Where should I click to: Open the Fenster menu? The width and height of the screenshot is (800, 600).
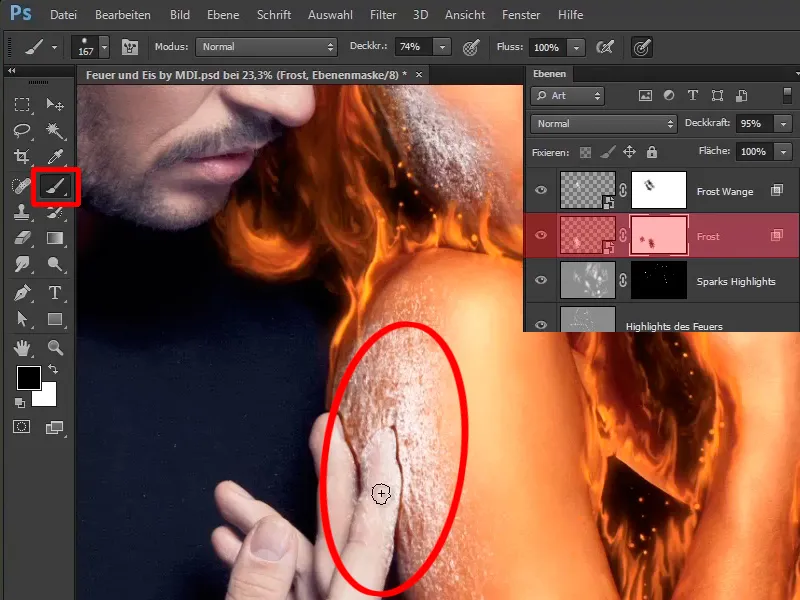tap(520, 15)
